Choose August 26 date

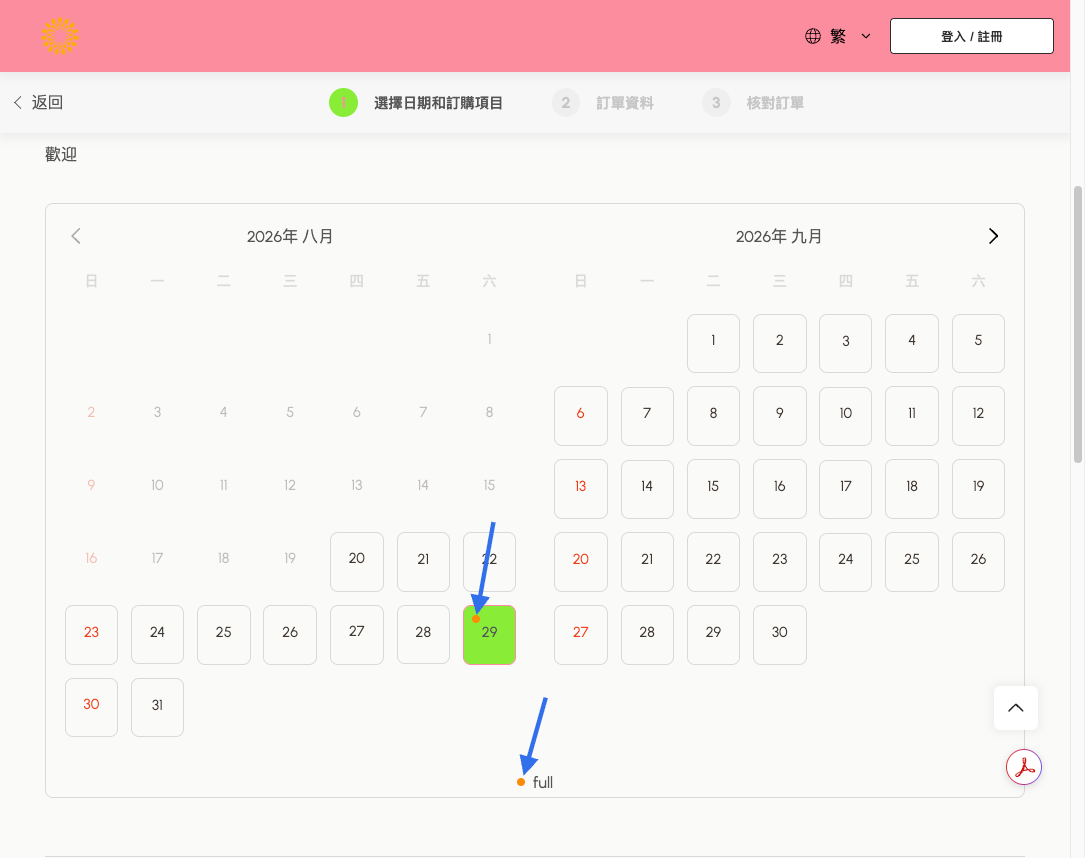coord(290,635)
